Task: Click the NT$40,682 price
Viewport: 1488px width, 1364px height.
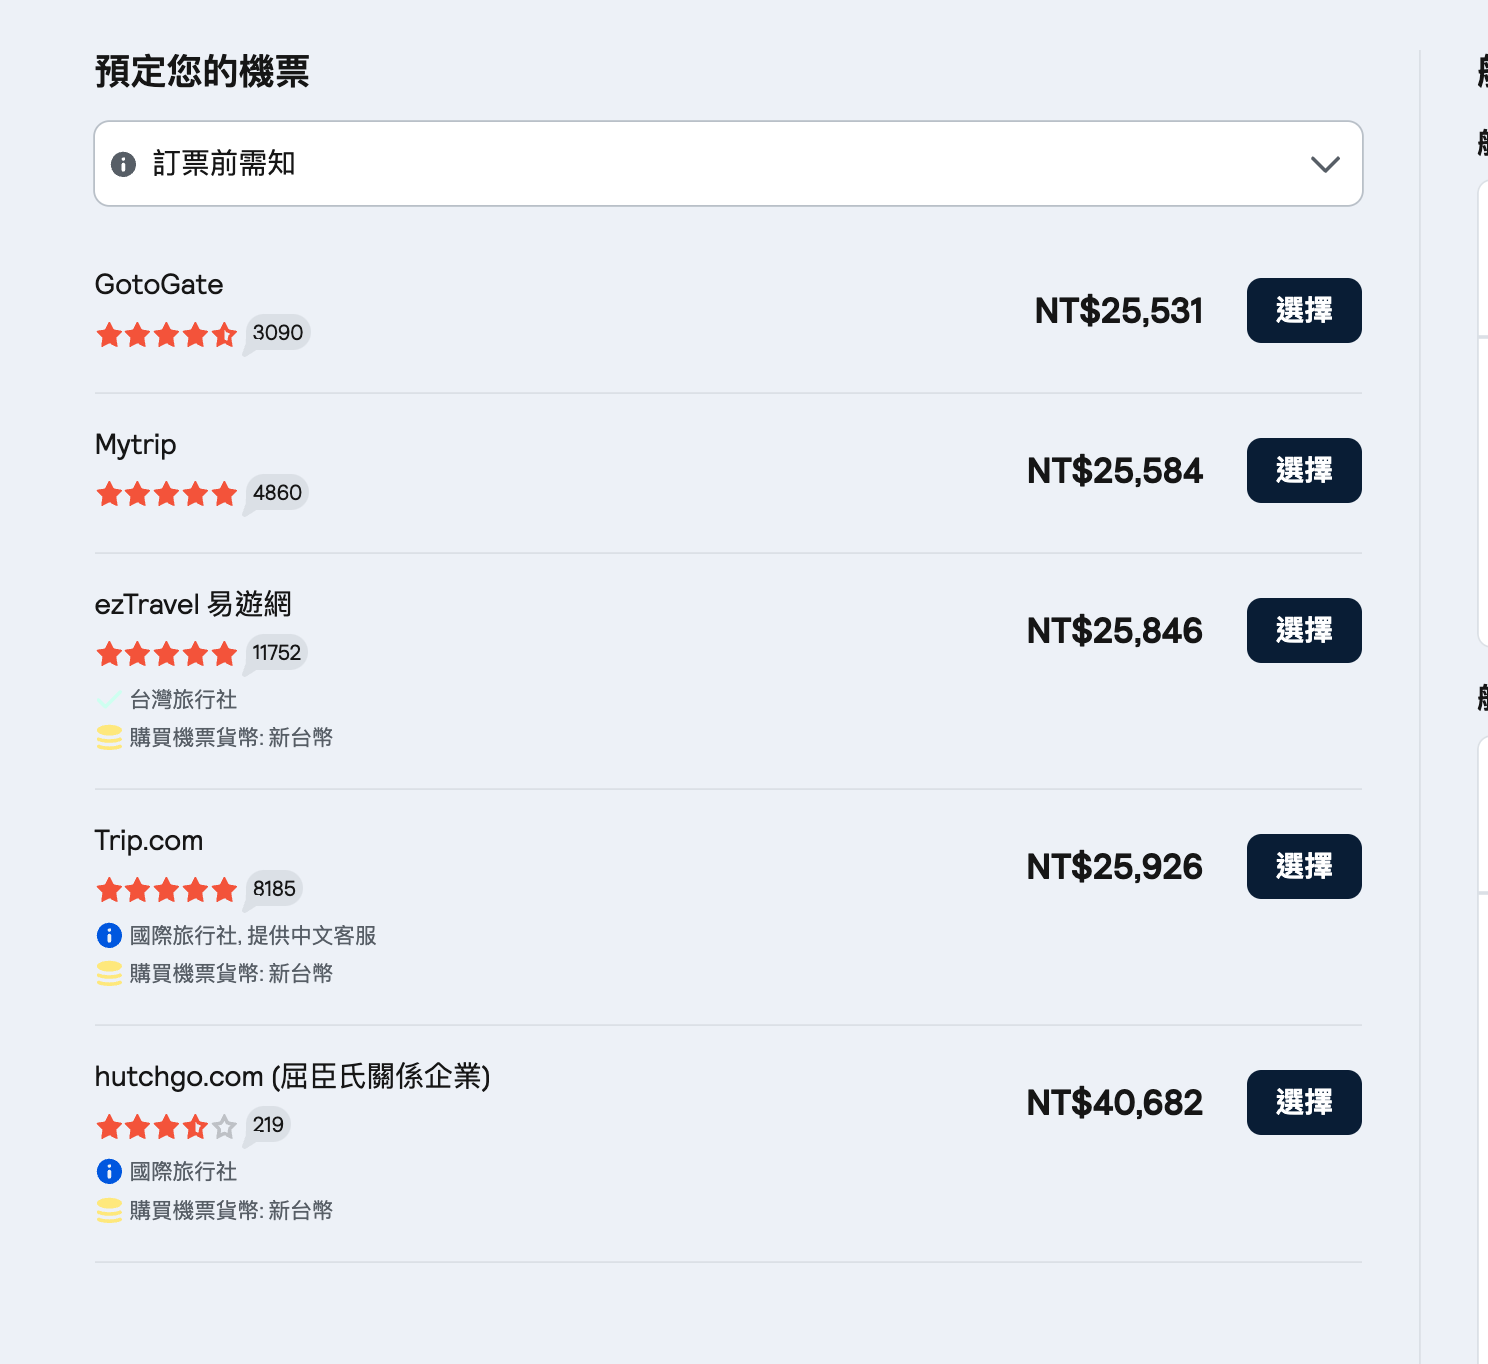Action: pos(1115,1103)
